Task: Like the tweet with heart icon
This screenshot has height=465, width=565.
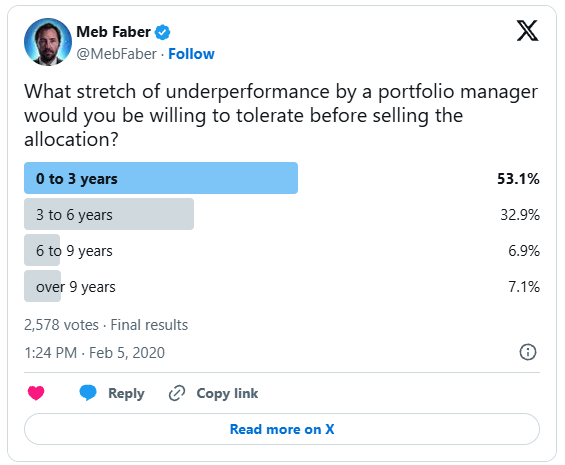Action: click(36, 393)
